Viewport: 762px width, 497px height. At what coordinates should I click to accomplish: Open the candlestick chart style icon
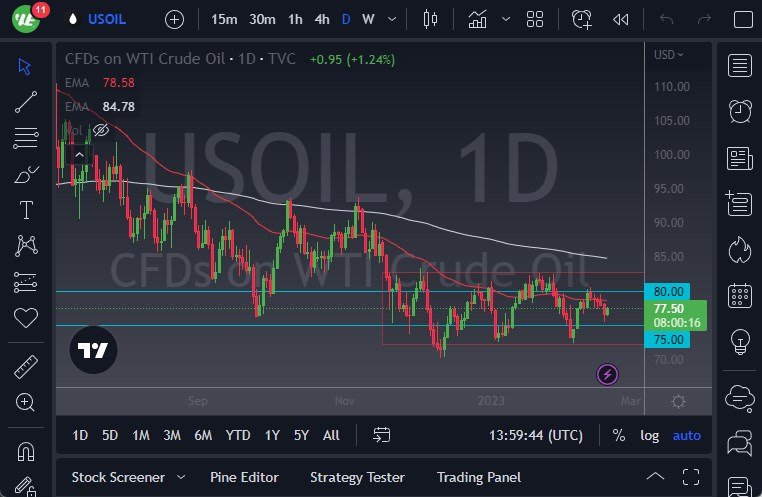(431, 19)
